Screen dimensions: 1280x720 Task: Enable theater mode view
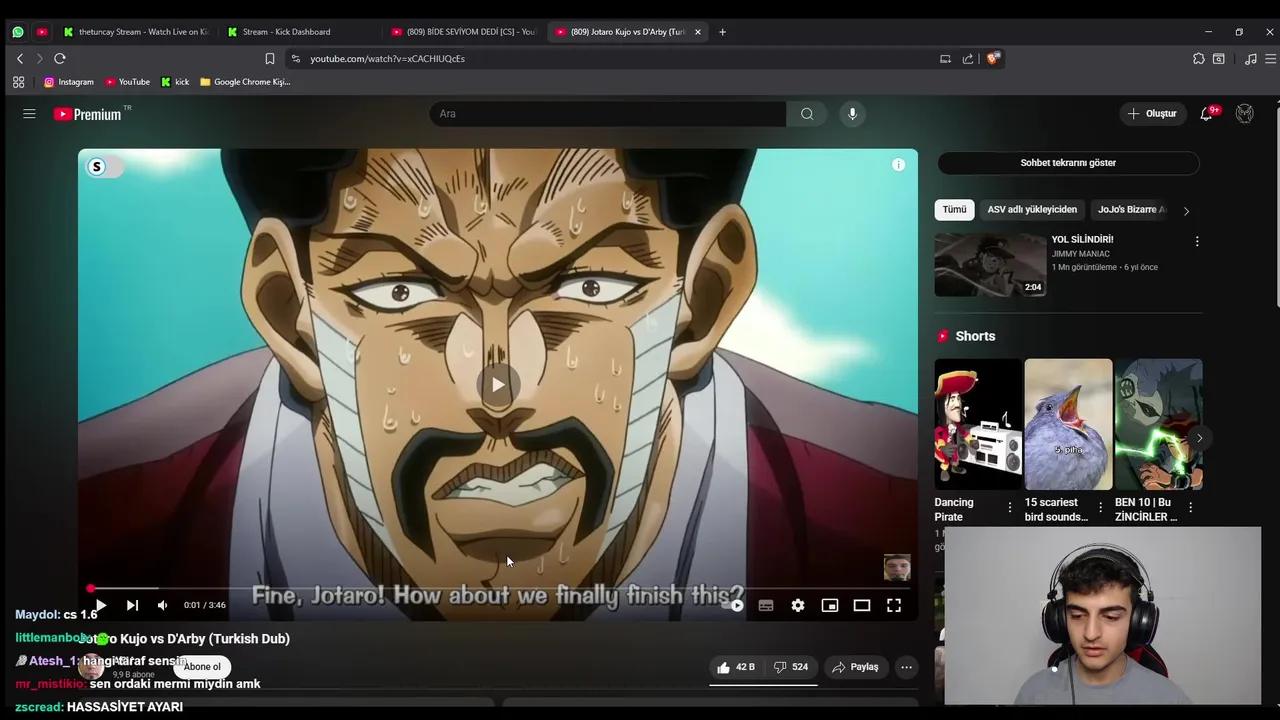click(862, 605)
